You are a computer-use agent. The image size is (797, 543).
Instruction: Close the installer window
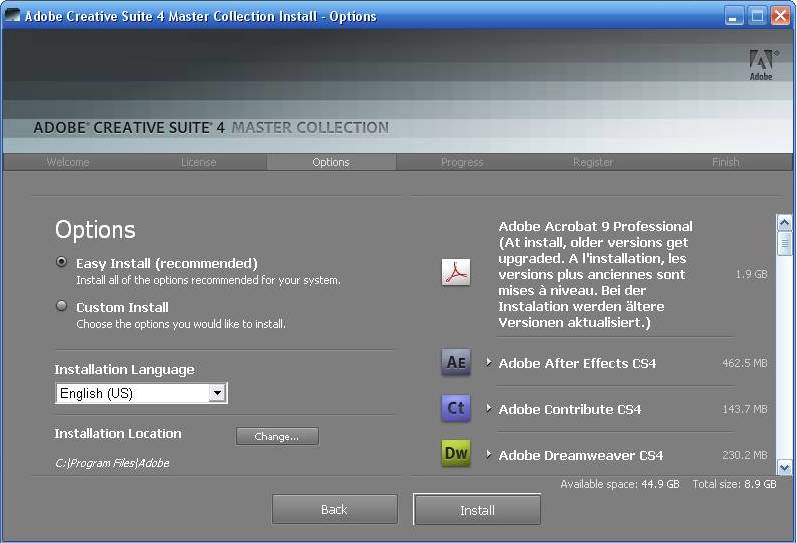780,16
